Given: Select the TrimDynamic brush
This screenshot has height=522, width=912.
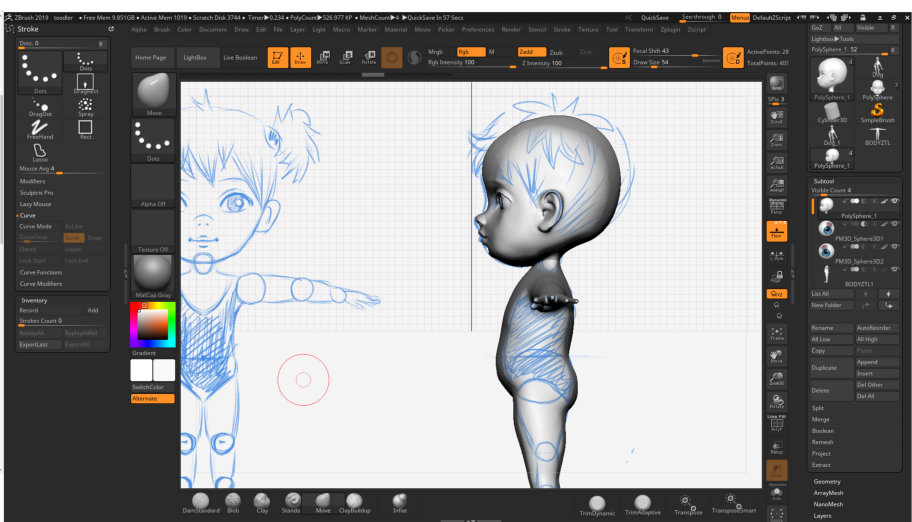Looking at the screenshot, I should pos(597,505).
